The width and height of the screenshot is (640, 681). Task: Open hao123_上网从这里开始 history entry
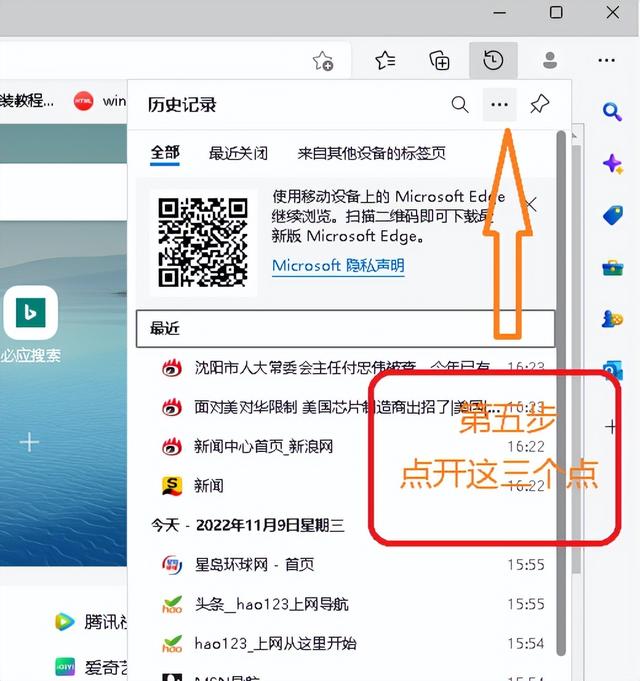345,643
